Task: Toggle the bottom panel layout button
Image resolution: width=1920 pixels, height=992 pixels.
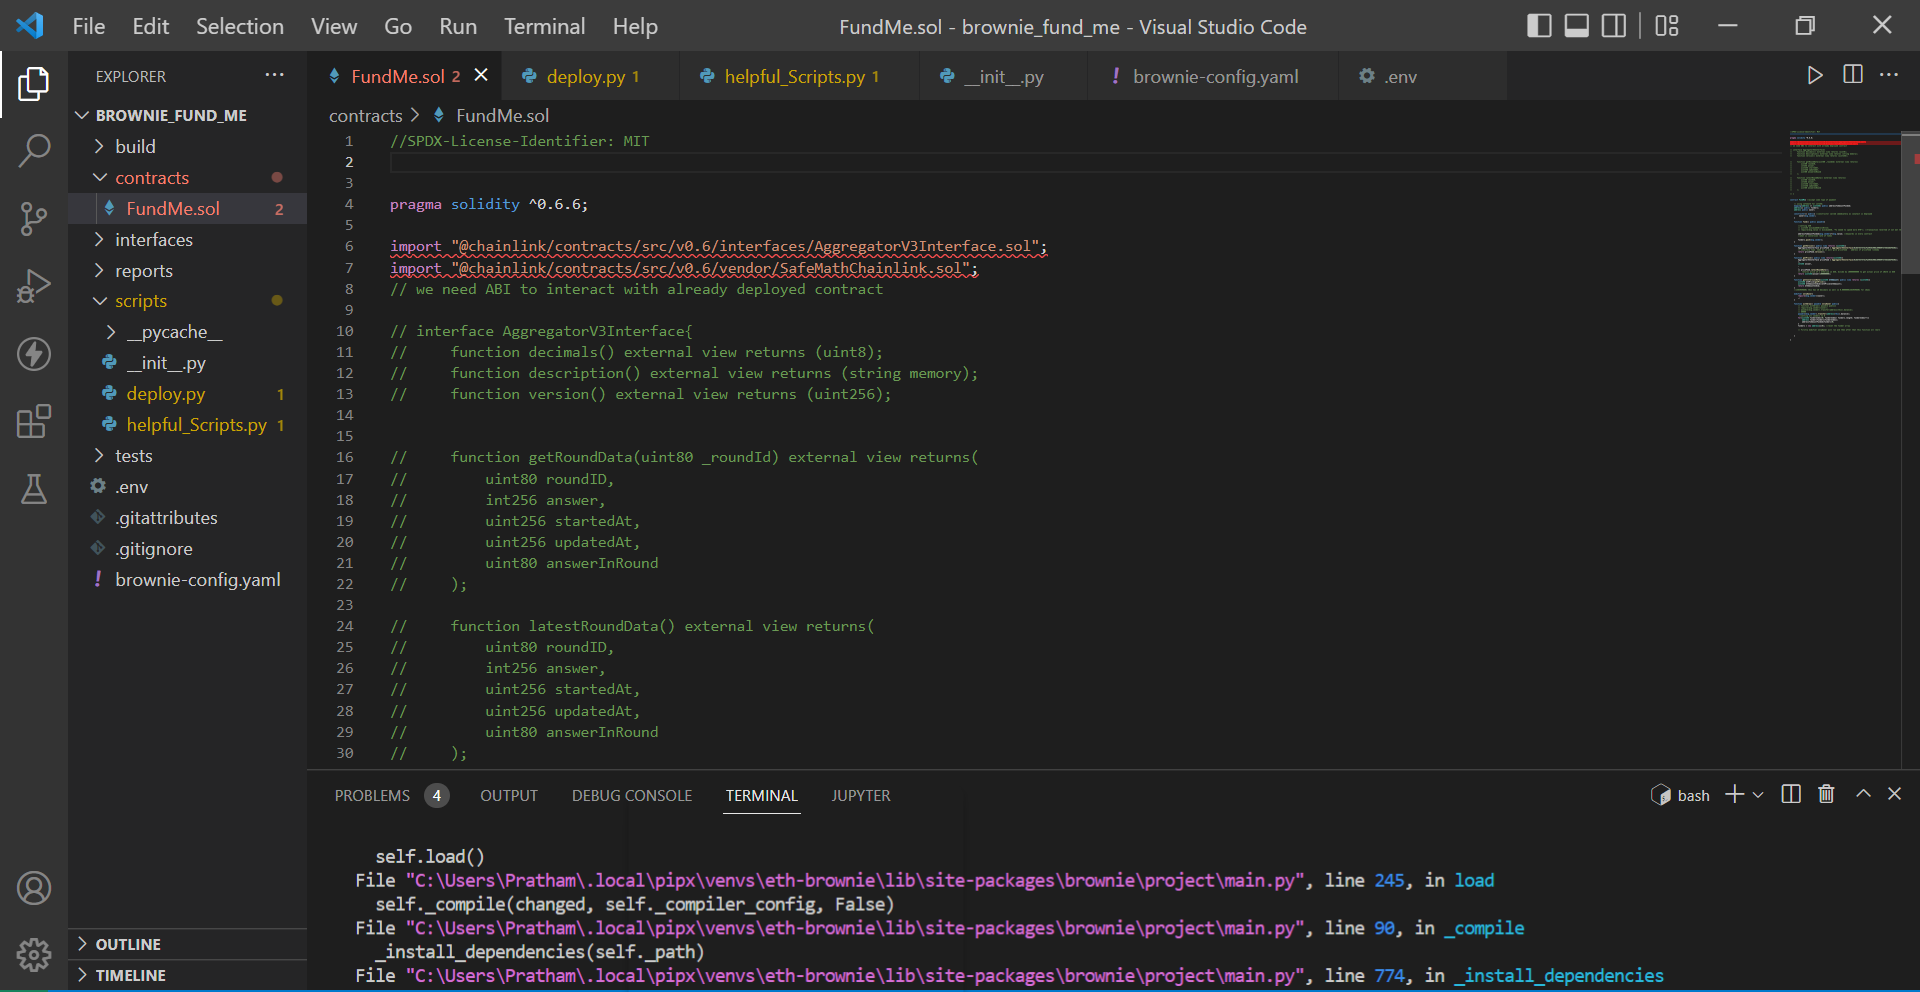Action: [1577, 26]
